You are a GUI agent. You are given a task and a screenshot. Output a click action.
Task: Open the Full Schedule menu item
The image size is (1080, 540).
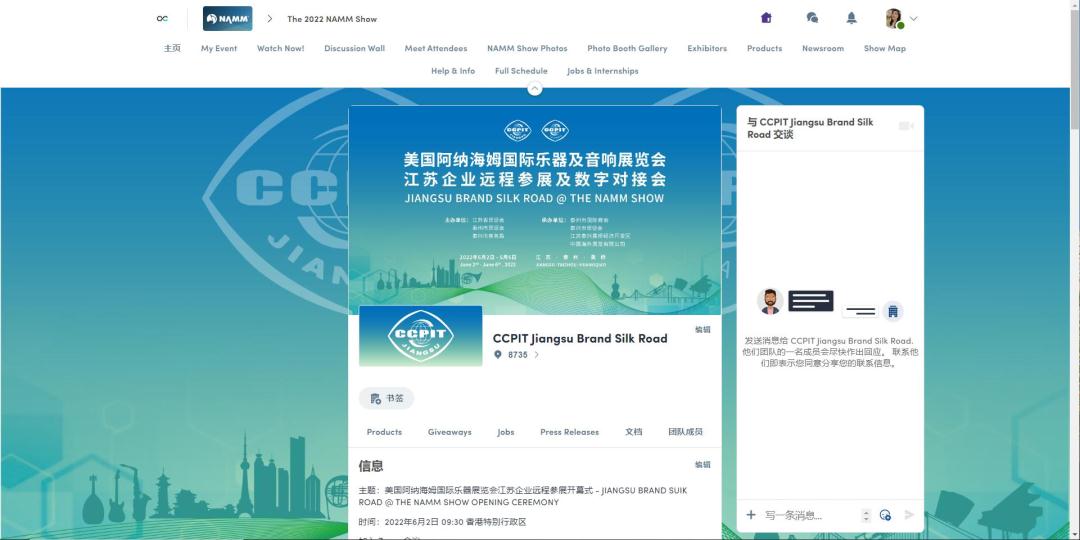pyautogui.click(x=521, y=71)
